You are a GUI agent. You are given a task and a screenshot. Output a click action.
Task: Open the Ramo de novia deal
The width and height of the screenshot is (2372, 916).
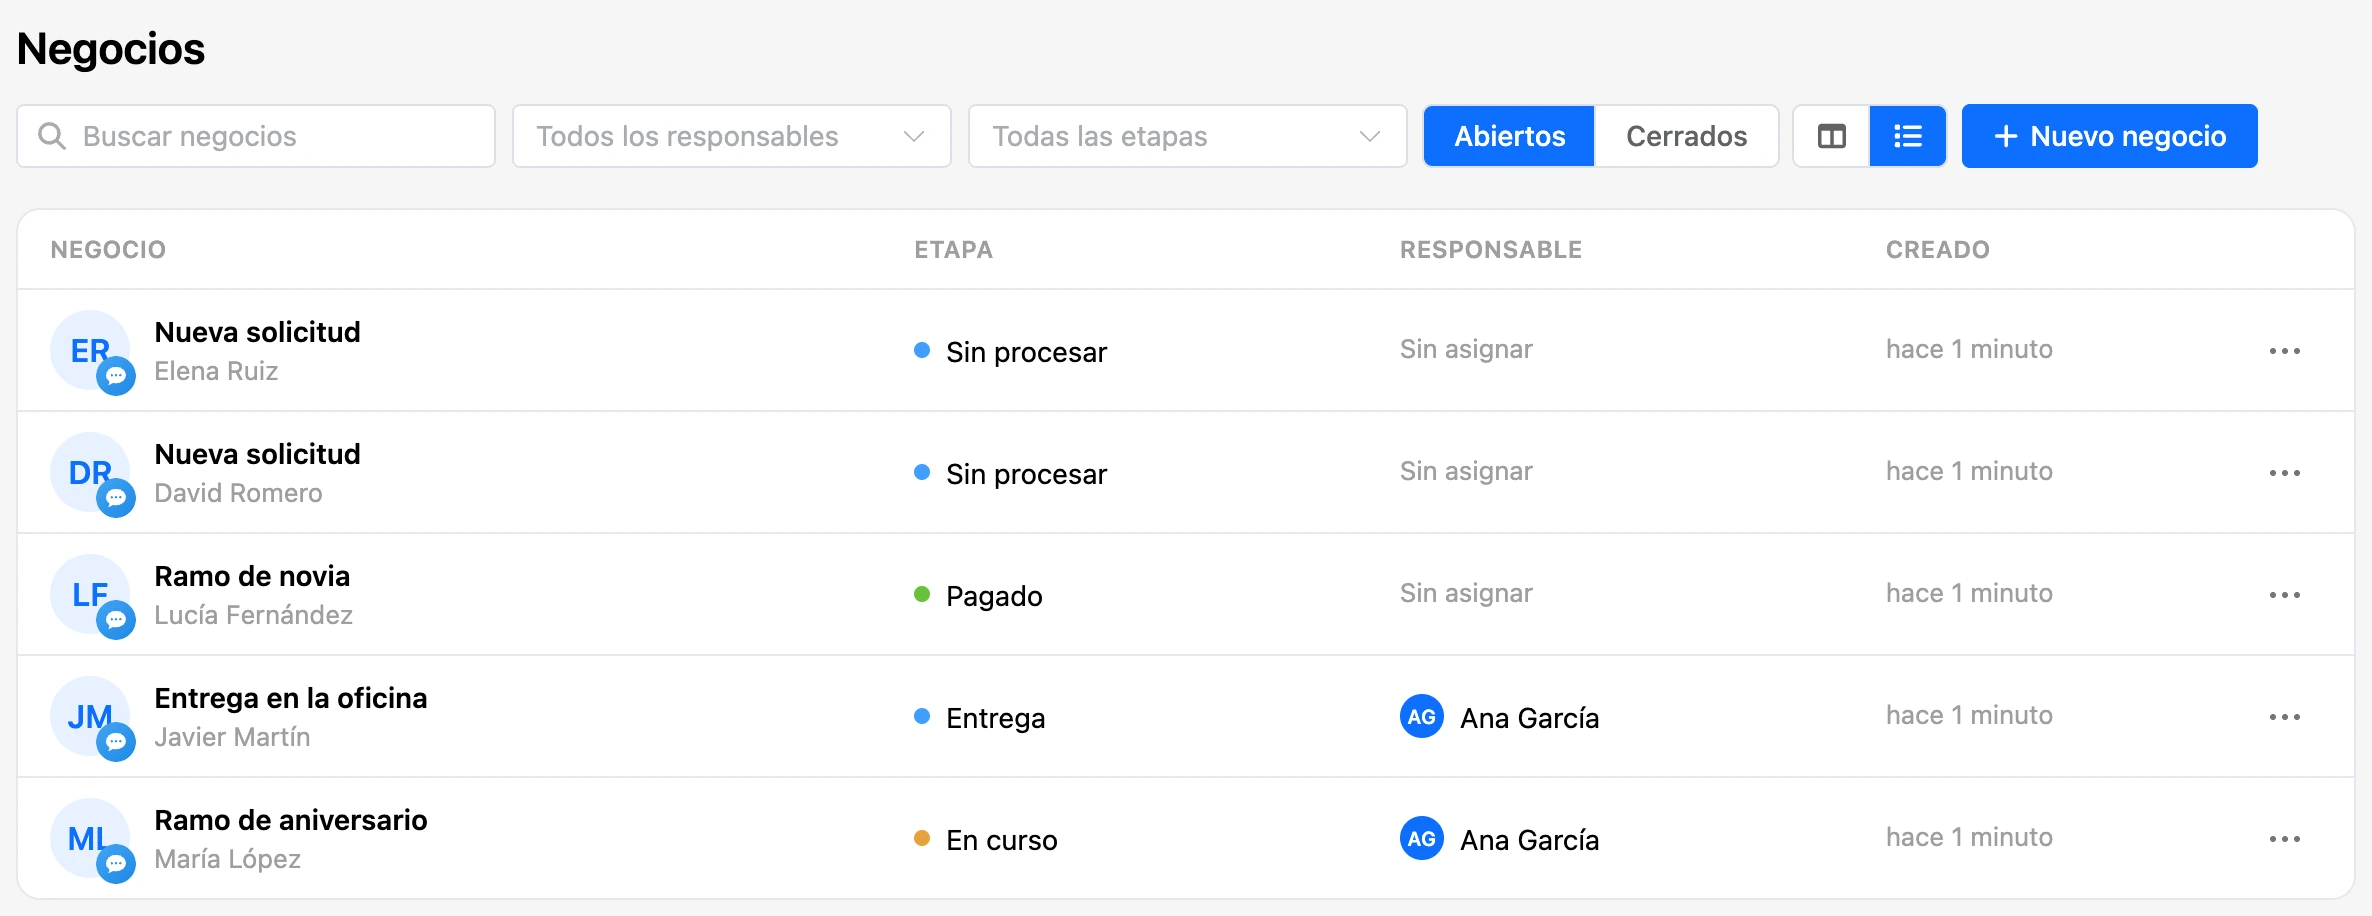pos(252,576)
